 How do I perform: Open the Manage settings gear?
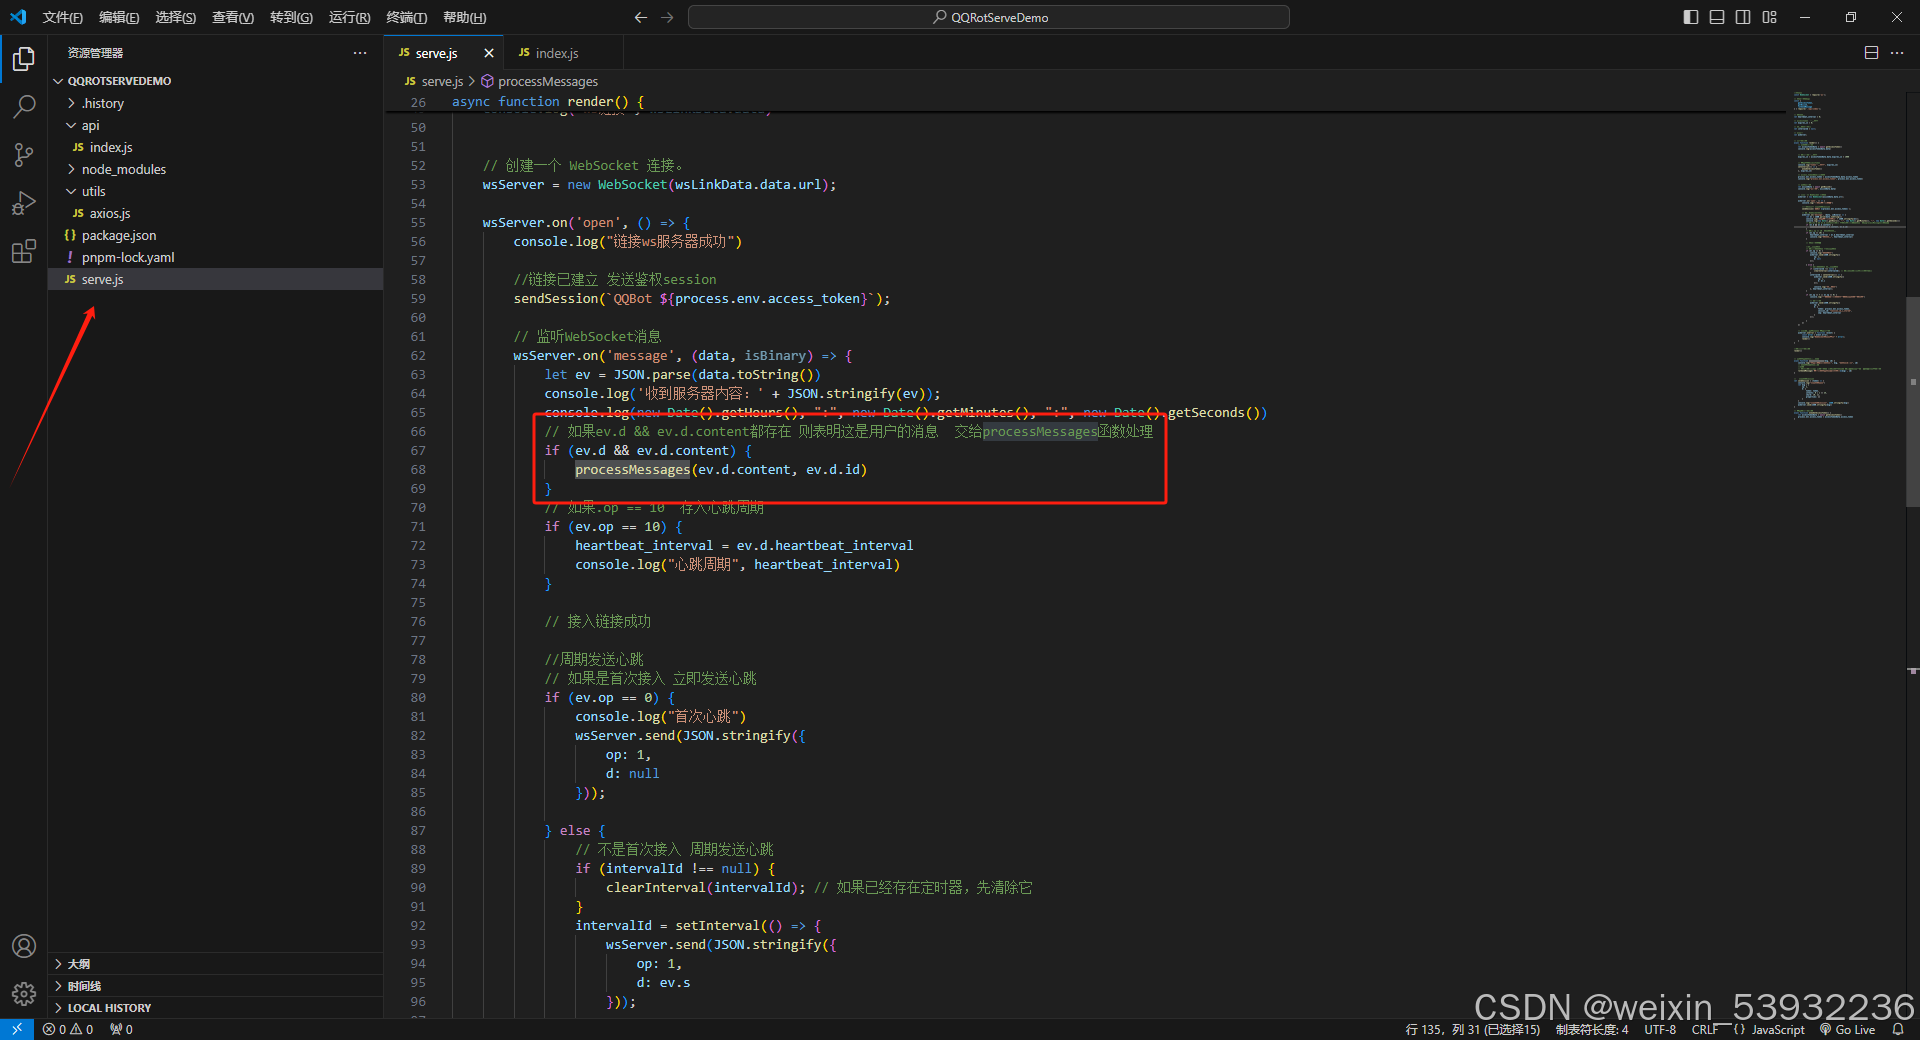point(23,994)
